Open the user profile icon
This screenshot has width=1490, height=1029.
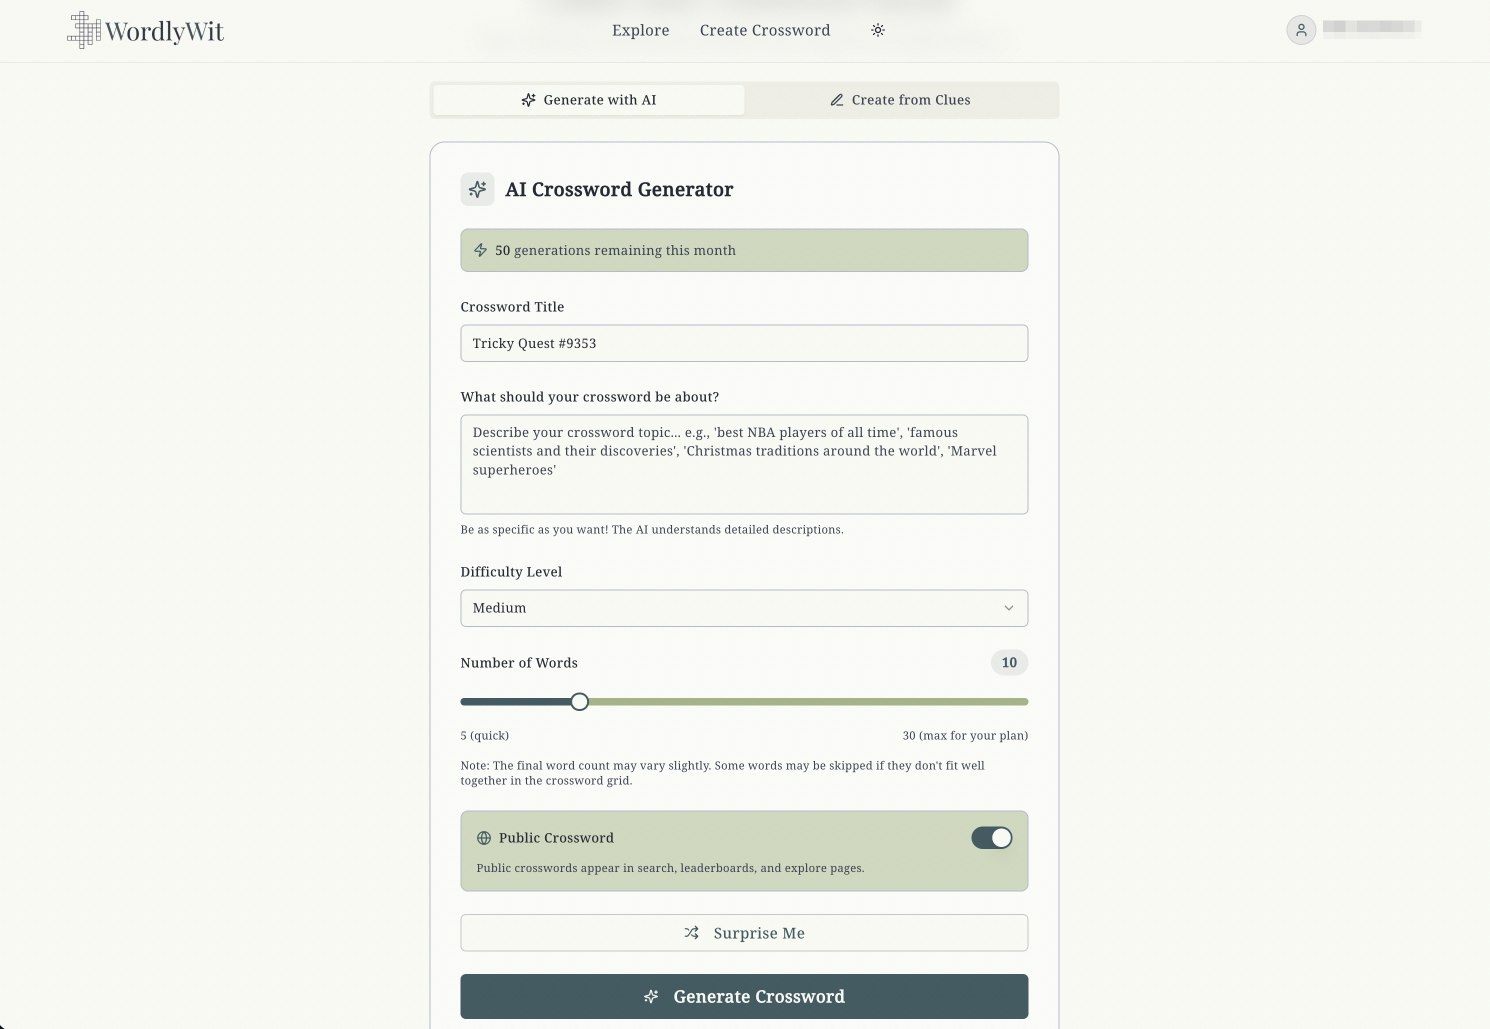point(1300,30)
